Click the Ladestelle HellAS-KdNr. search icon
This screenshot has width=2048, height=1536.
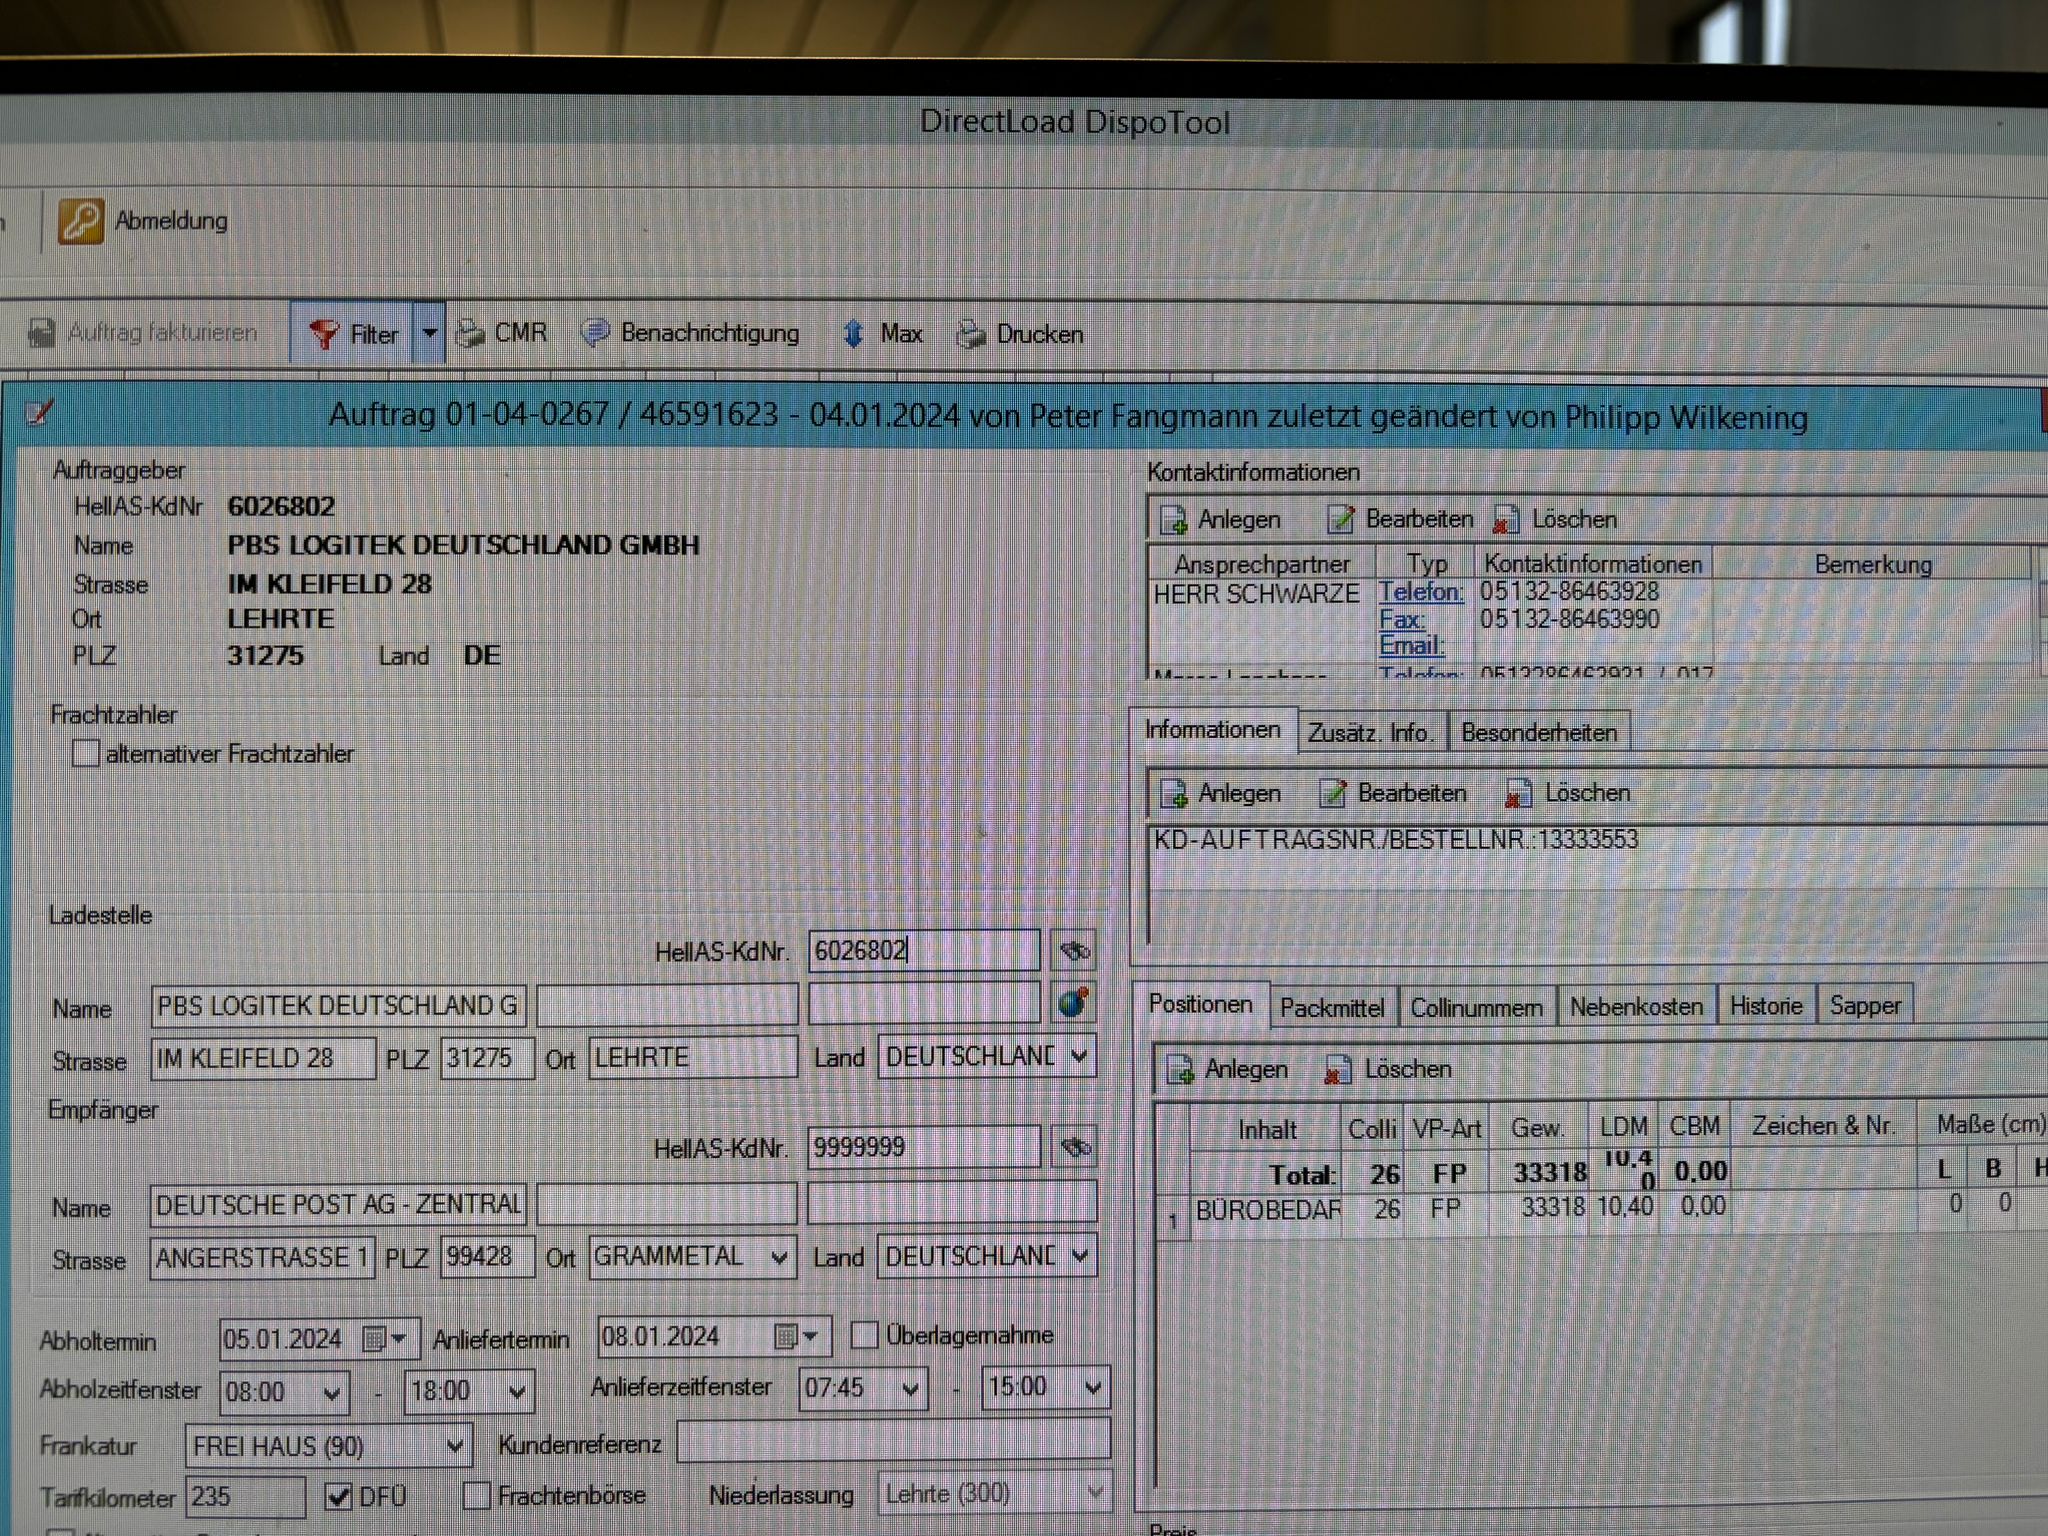[1074, 950]
